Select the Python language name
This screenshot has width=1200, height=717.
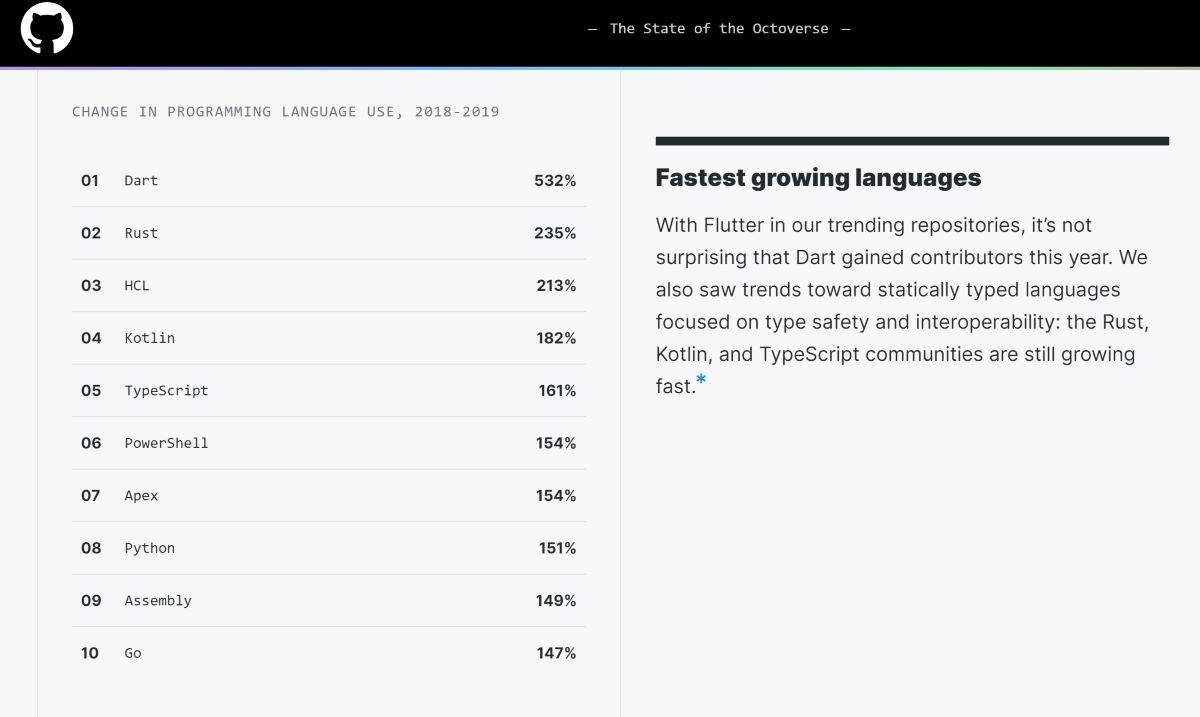pos(150,548)
